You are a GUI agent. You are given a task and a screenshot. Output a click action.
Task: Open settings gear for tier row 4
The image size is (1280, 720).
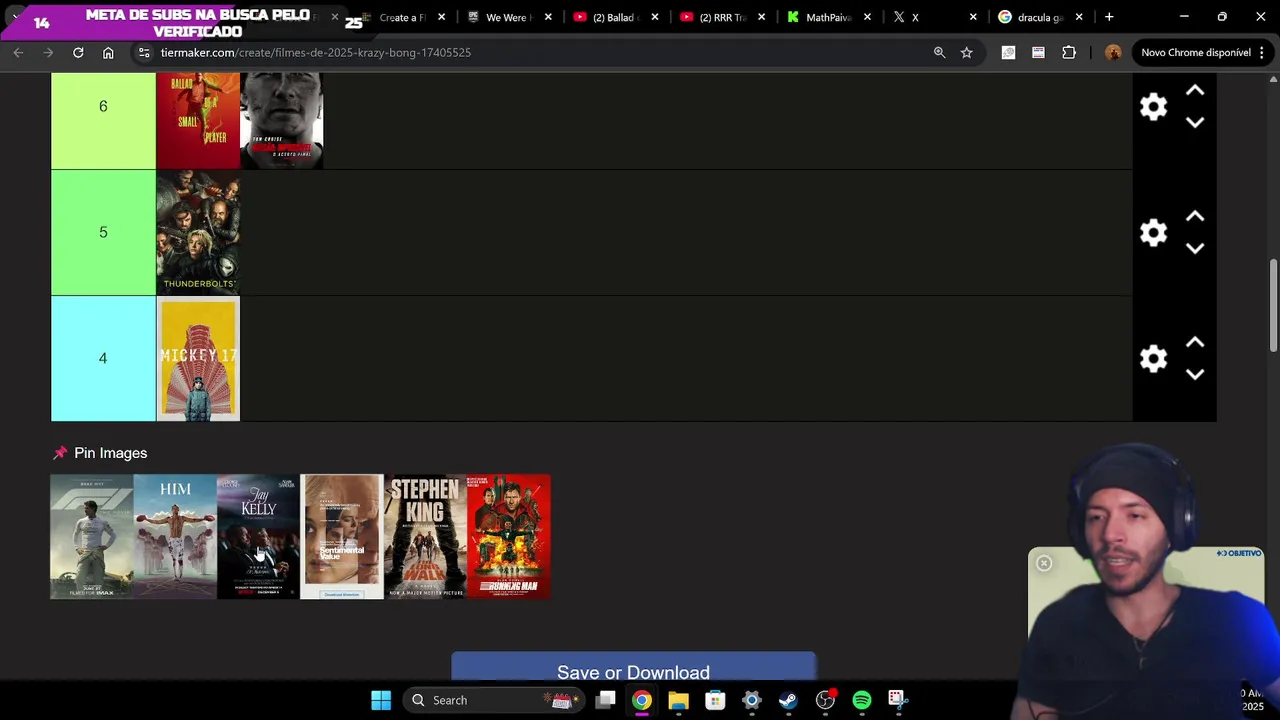click(x=1153, y=359)
